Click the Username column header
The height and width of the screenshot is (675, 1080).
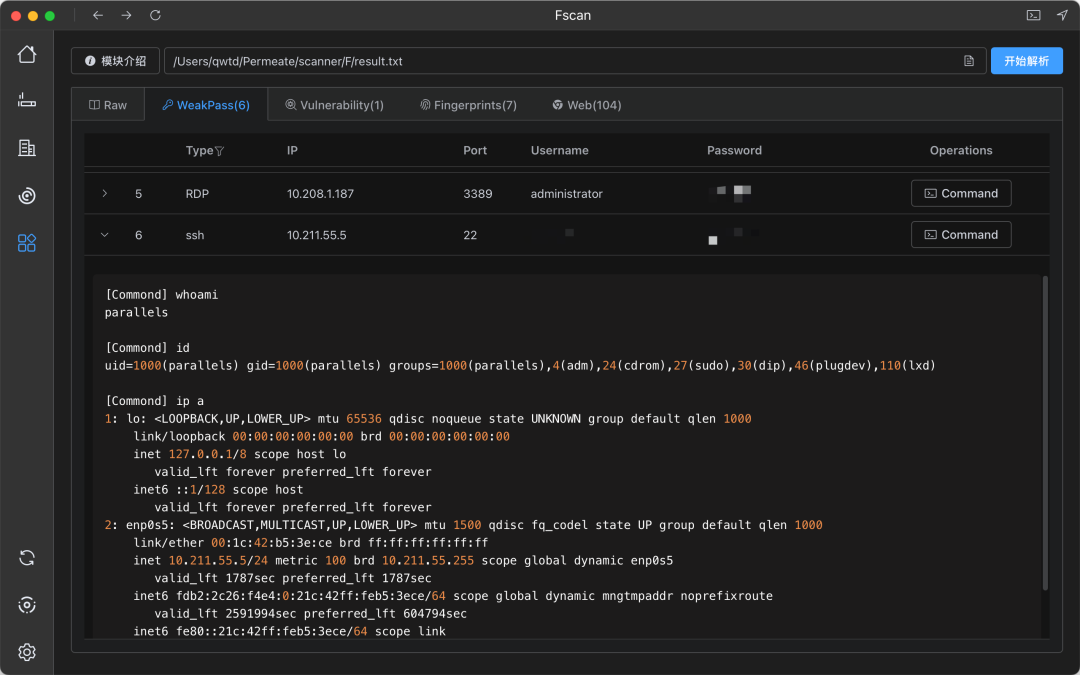(559, 151)
